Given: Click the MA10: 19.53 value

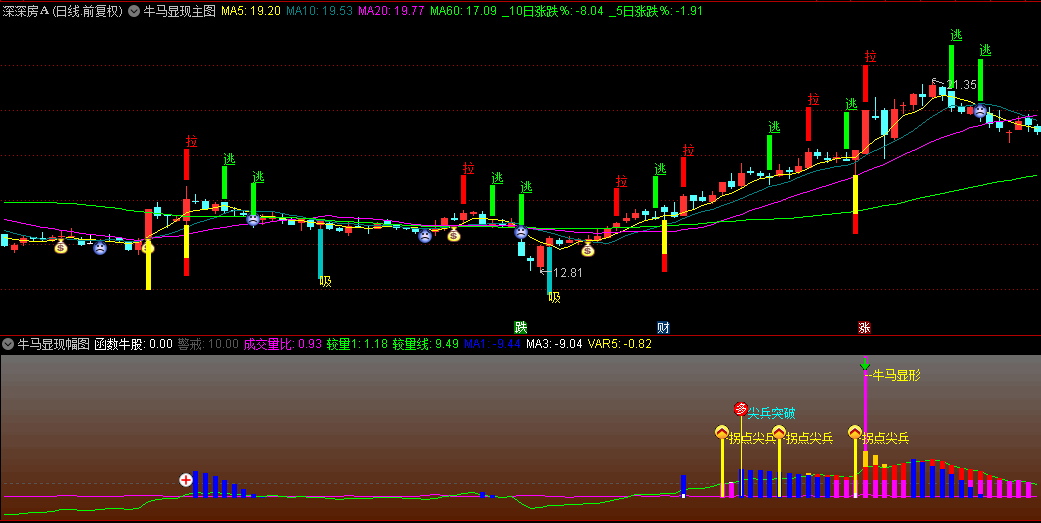Looking at the screenshot, I should coord(319,11).
